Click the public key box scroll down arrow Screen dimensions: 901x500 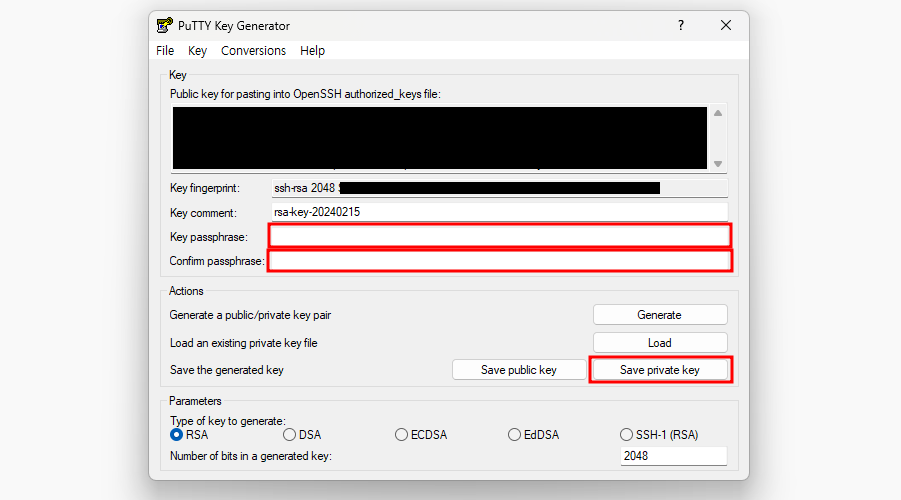pos(718,164)
